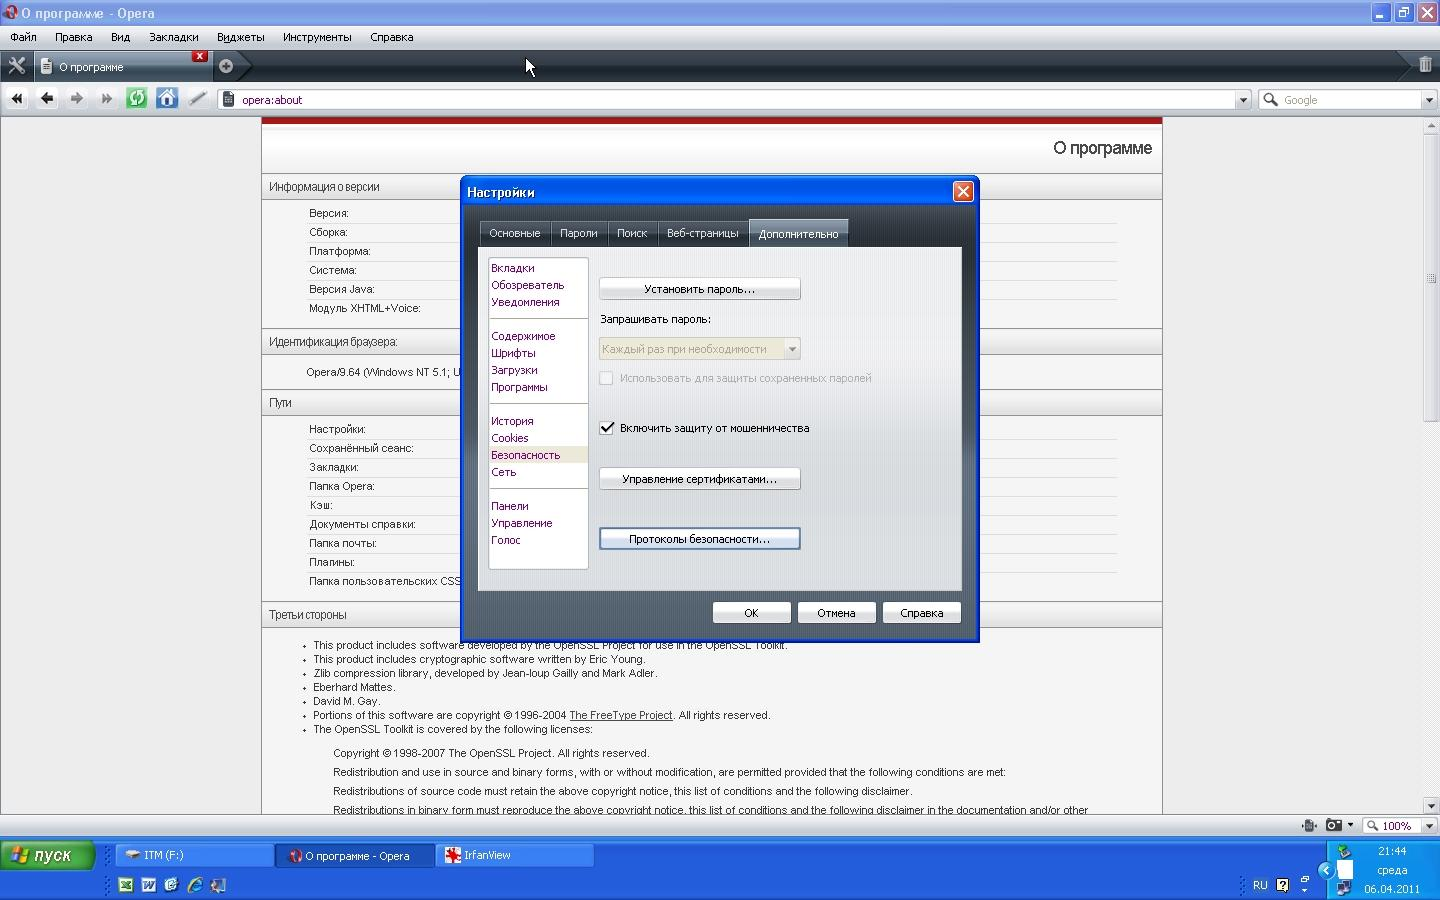This screenshot has height=900, width=1440.
Task: Click the Отмена button
Action: tap(837, 613)
